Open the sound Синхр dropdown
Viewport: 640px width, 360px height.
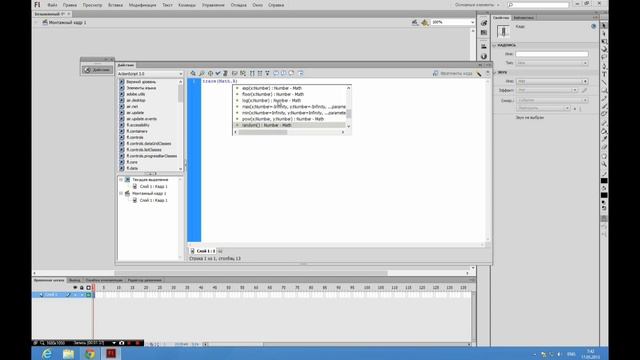[551, 100]
